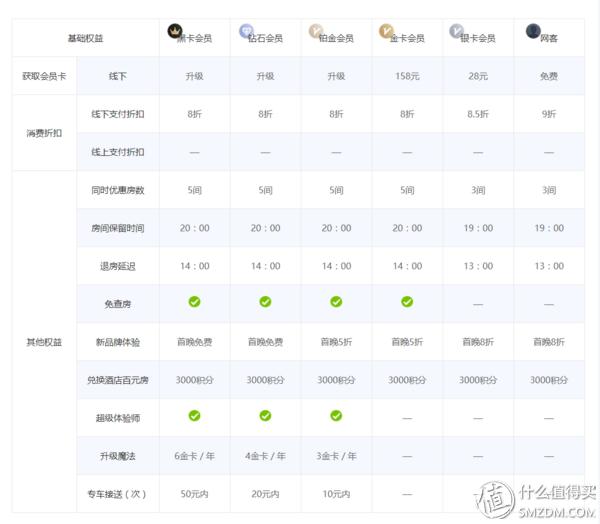Click the 专车接送（次）row label
The image size is (600, 524).
pos(117,494)
